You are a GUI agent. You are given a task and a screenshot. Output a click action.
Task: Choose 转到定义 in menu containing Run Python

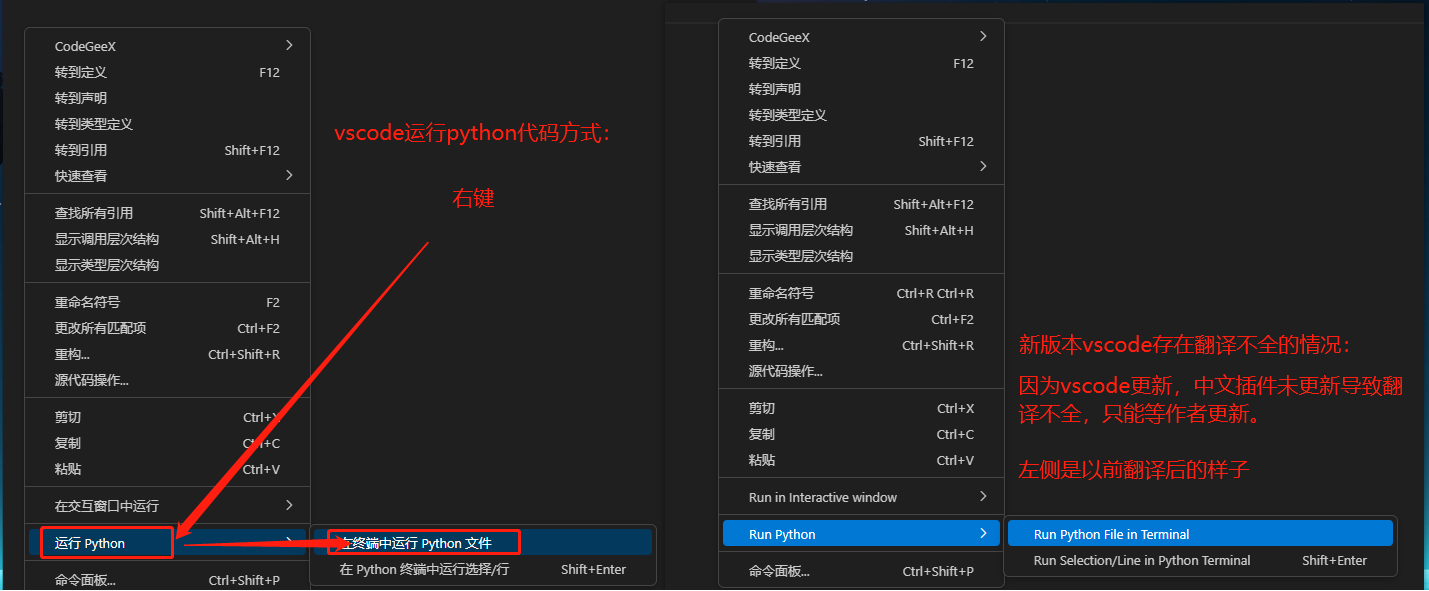861,63
